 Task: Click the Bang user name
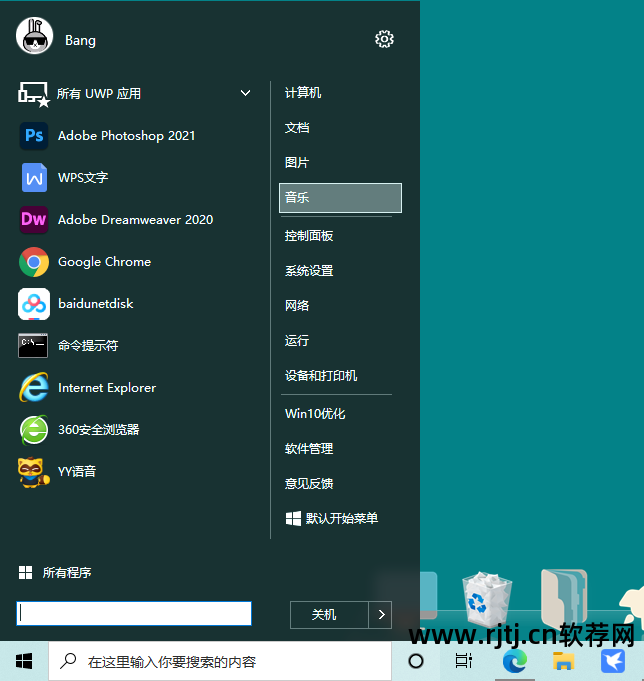(80, 40)
